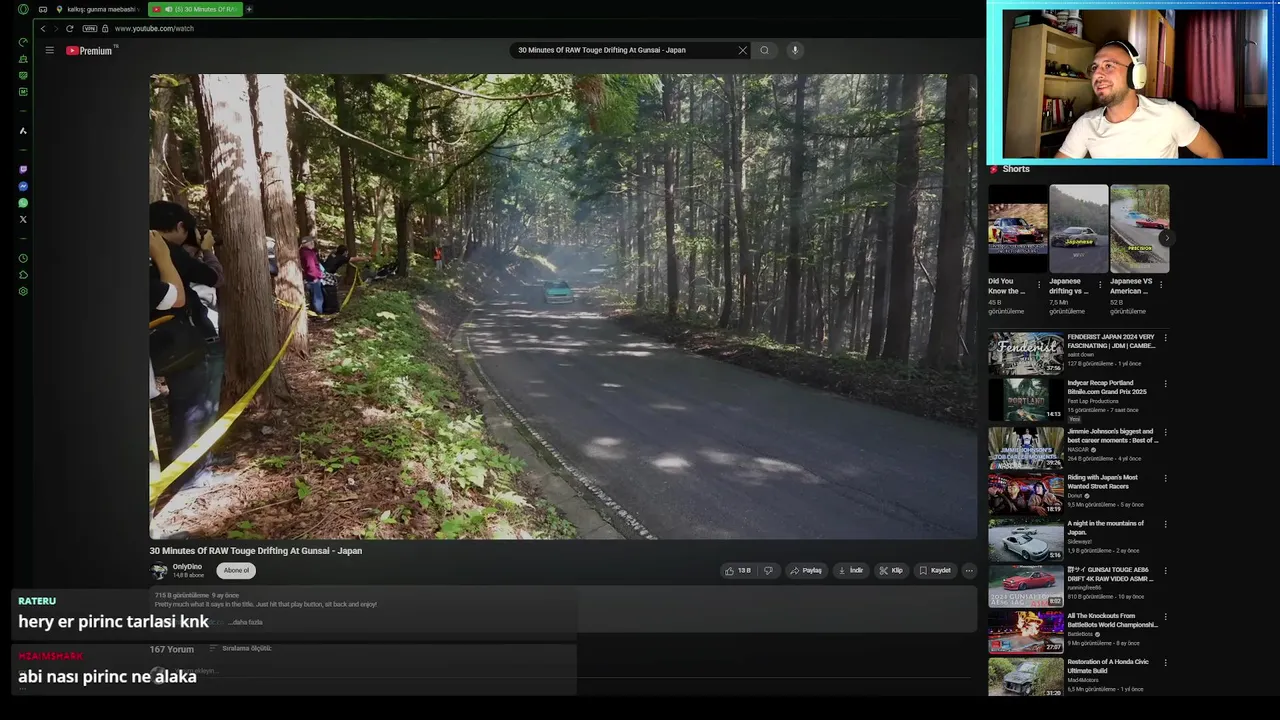Toggle the VPN badge in address bar
The image size is (1280, 720).
click(90, 28)
